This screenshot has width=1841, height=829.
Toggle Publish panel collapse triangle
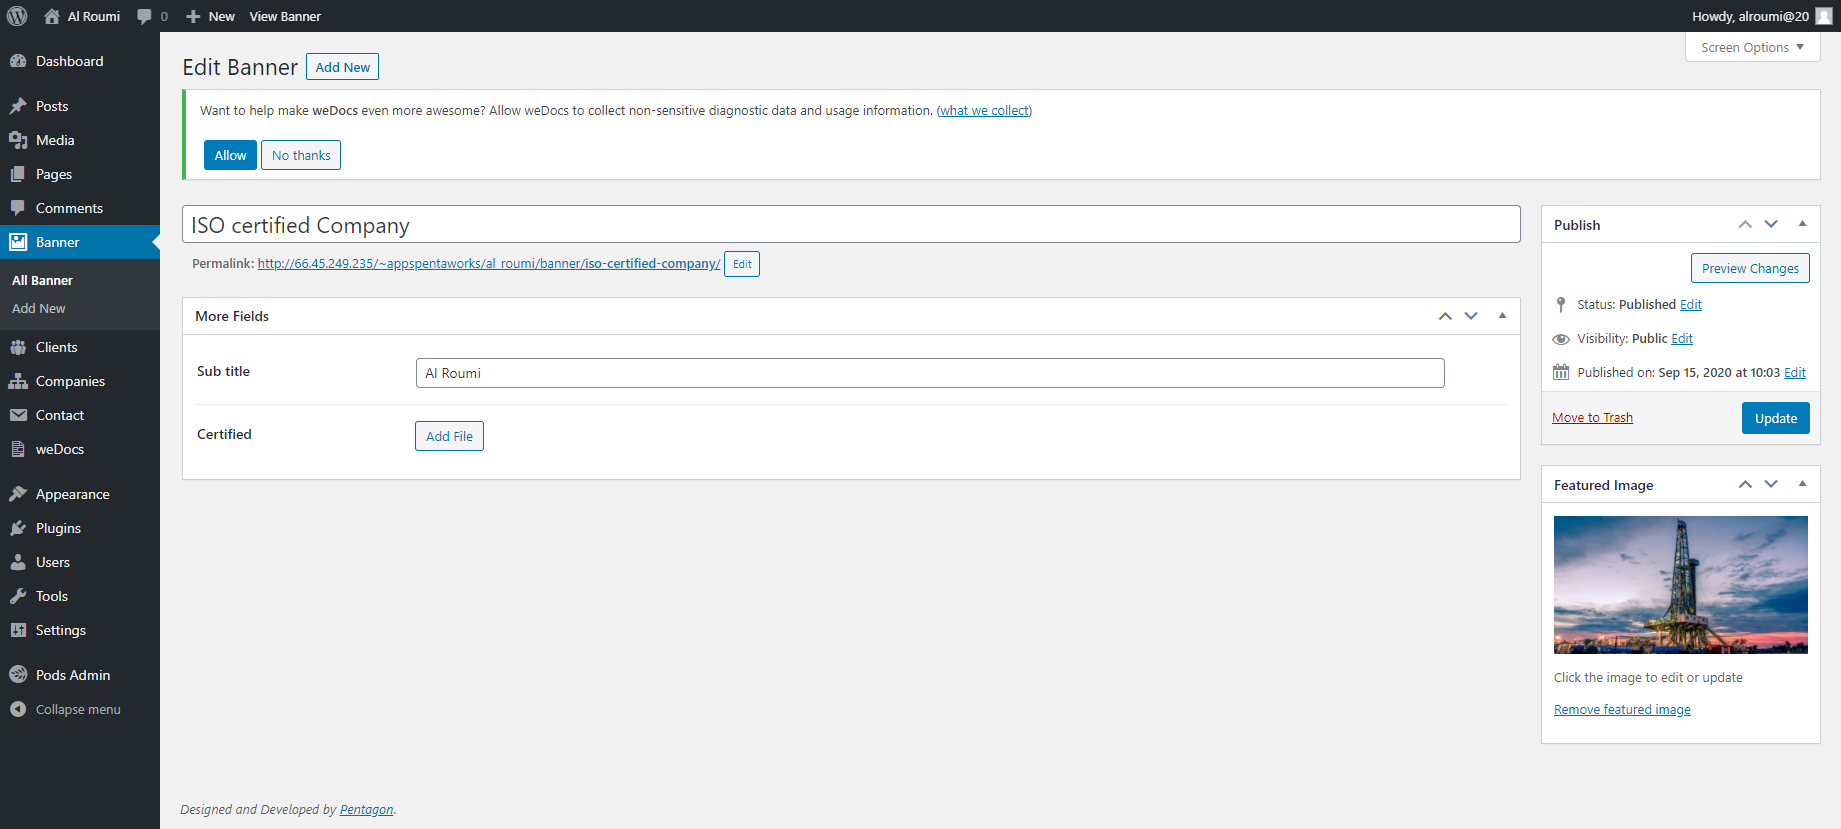pyautogui.click(x=1802, y=224)
